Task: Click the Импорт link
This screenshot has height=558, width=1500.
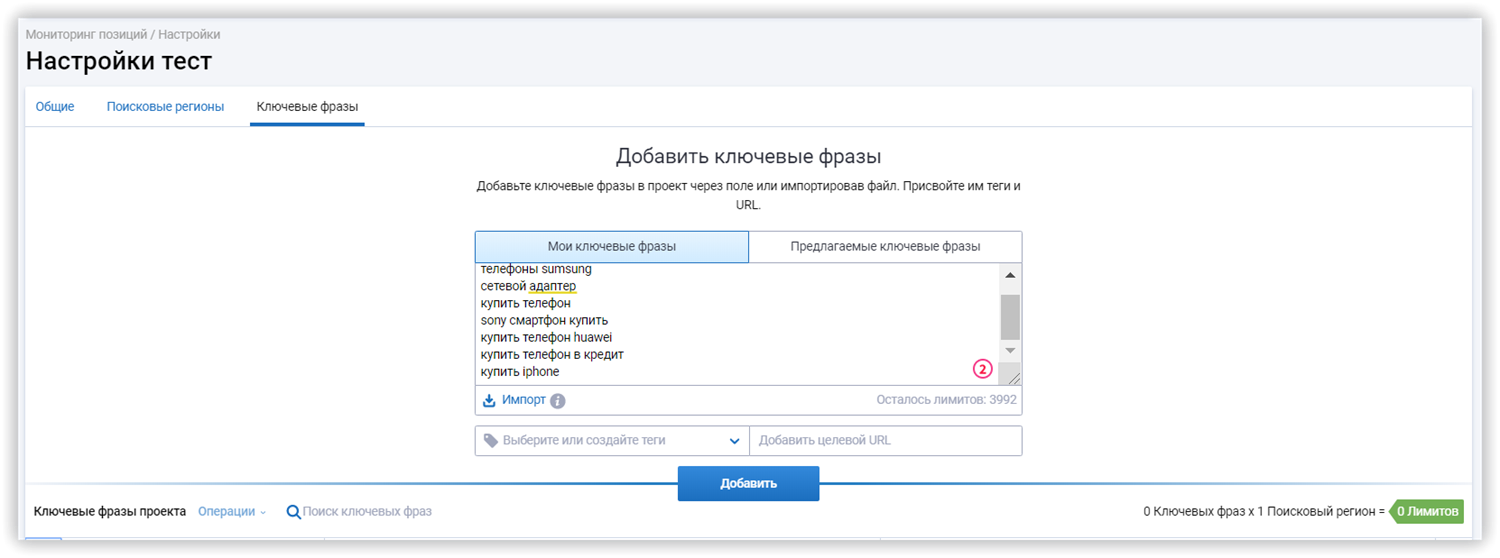Action: click(x=523, y=400)
